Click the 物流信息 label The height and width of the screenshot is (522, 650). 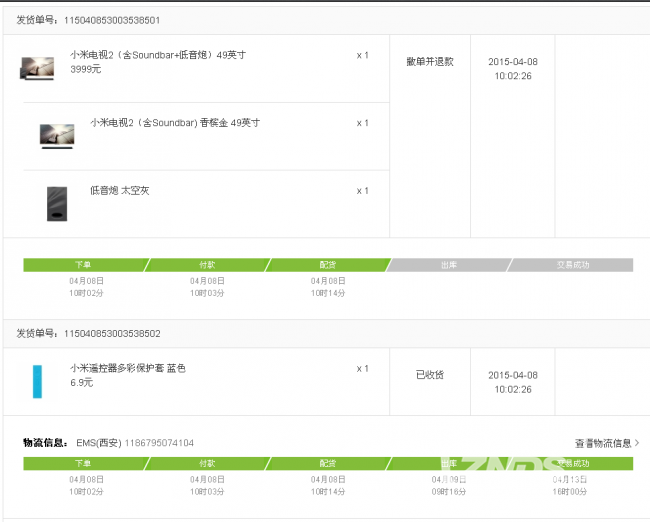click(x=45, y=443)
